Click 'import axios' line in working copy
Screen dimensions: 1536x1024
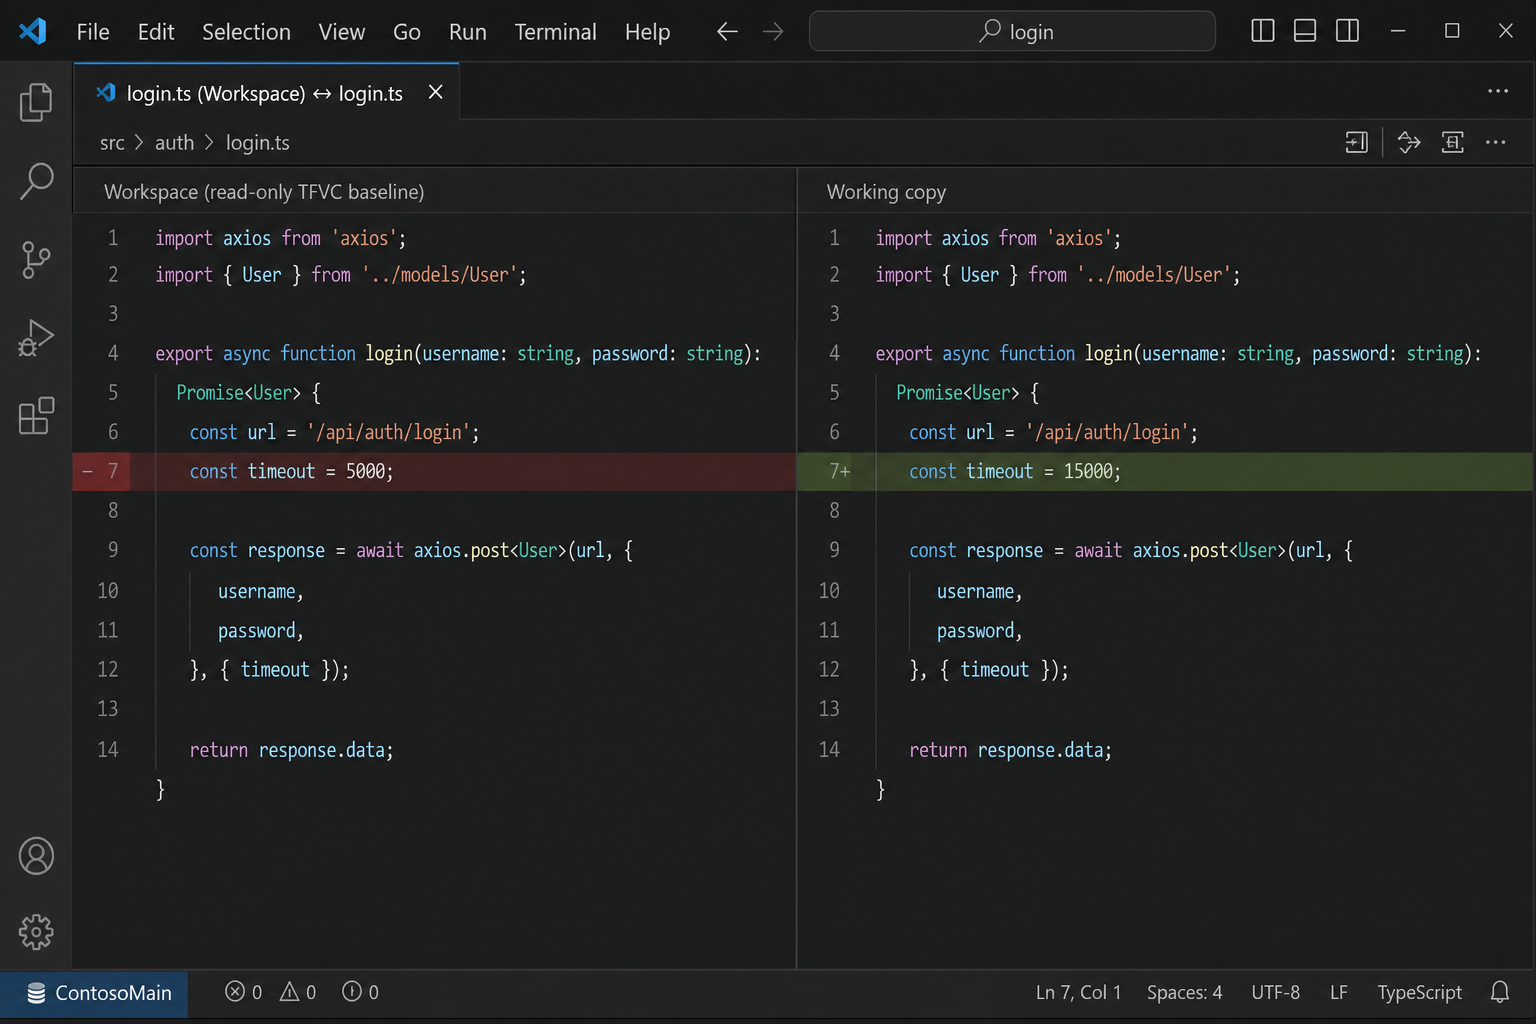pyautogui.click(x=998, y=238)
